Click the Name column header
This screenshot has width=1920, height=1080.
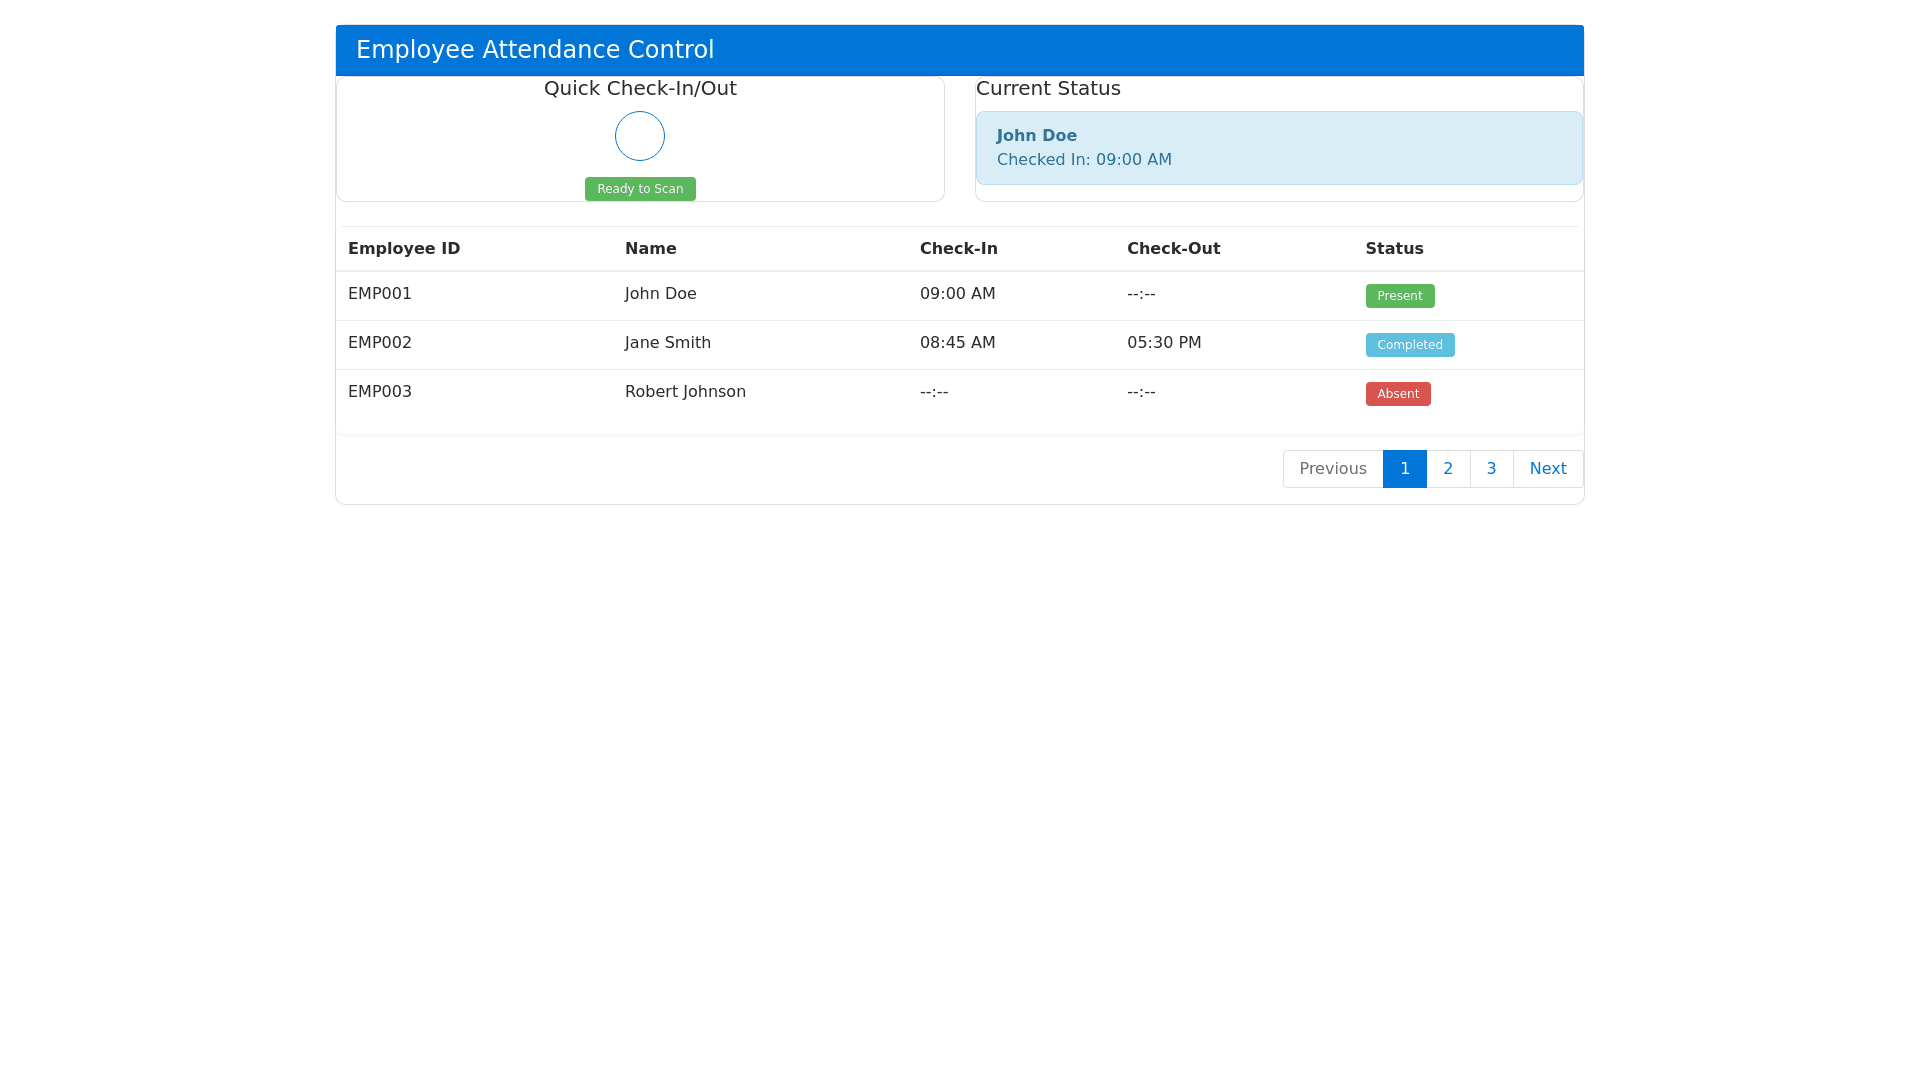click(x=650, y=249)
